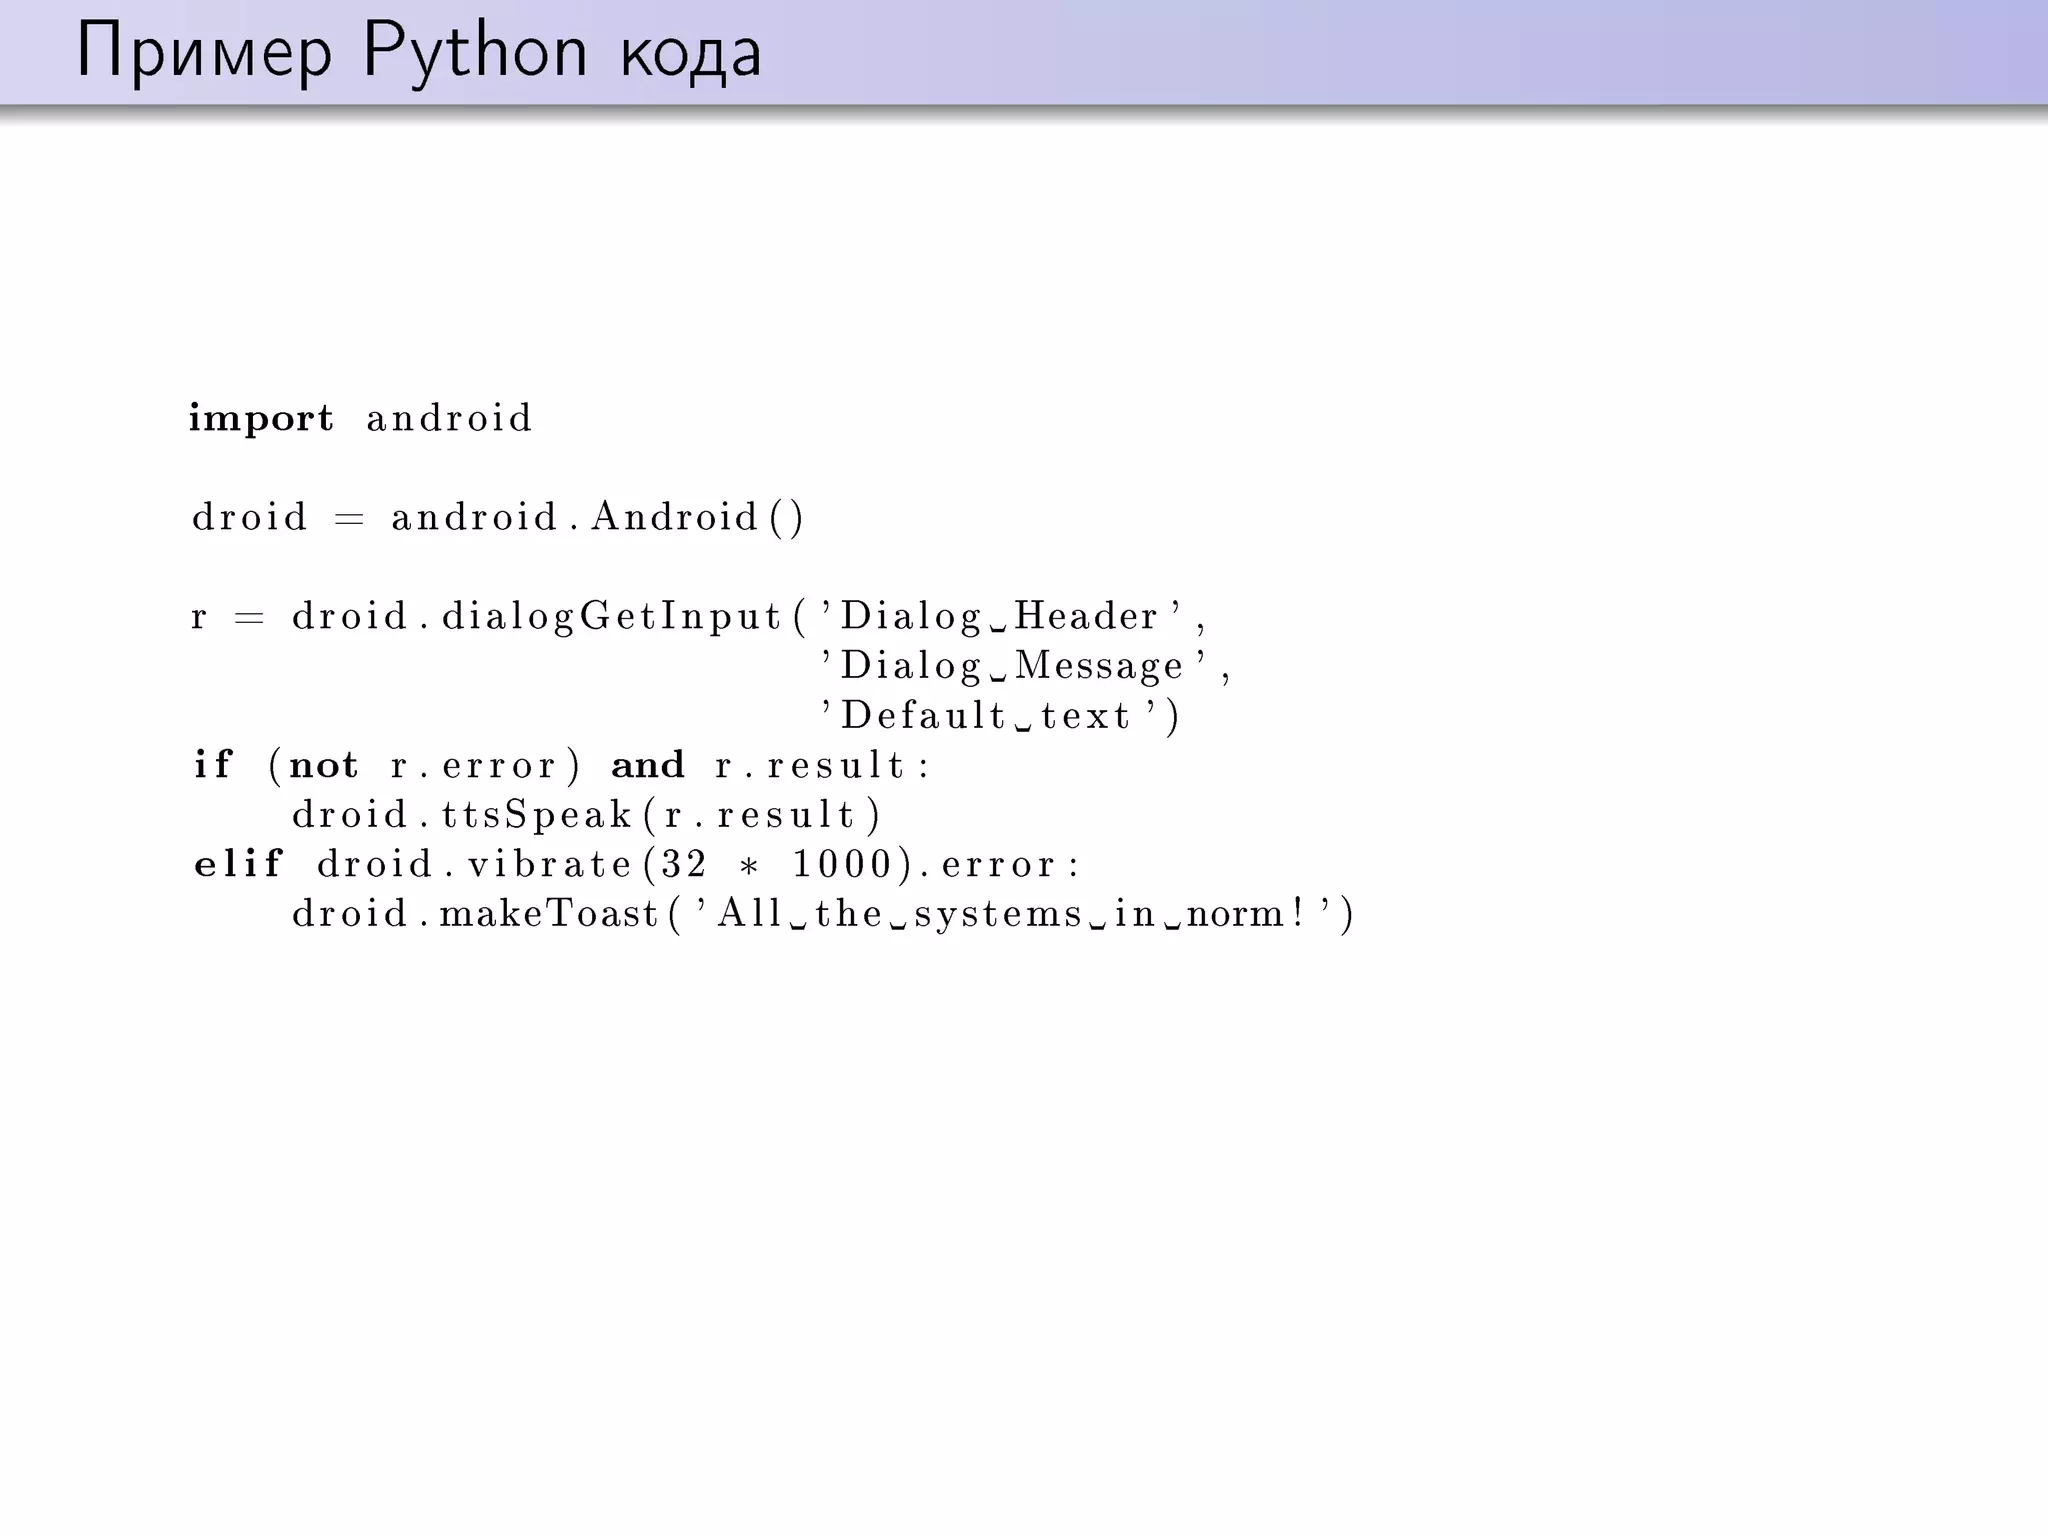Click the line 'import android'
Screen dimensions: 2048x1536
point(361,418)
